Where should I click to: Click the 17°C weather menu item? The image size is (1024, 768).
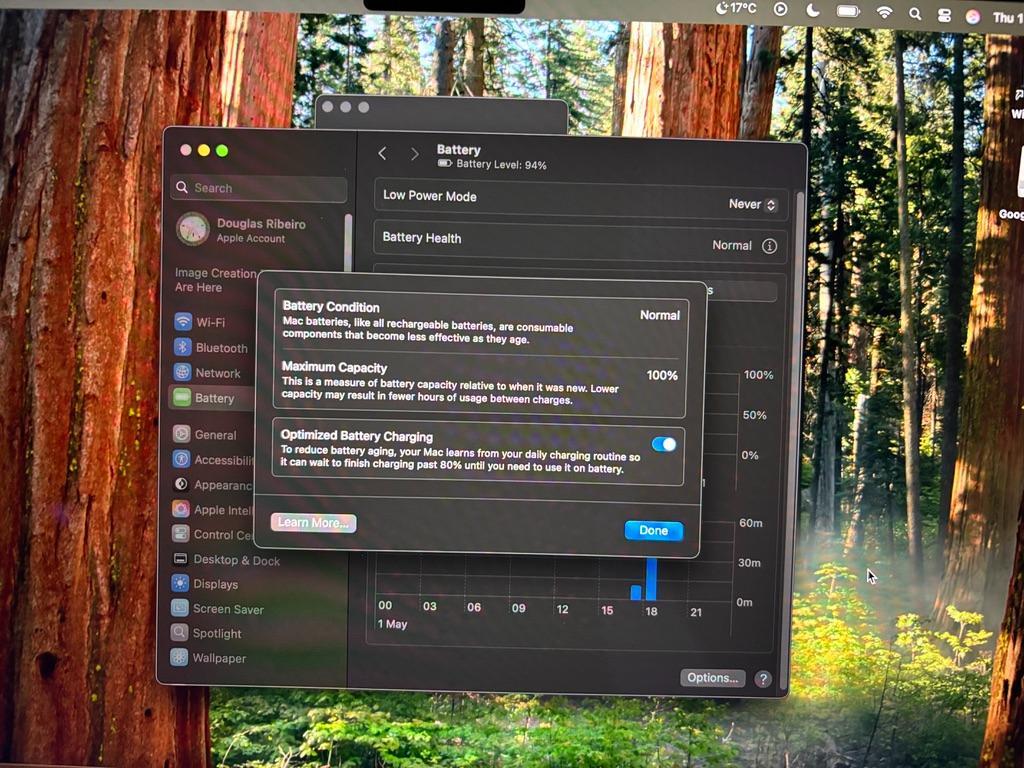[x=737, y=8]
